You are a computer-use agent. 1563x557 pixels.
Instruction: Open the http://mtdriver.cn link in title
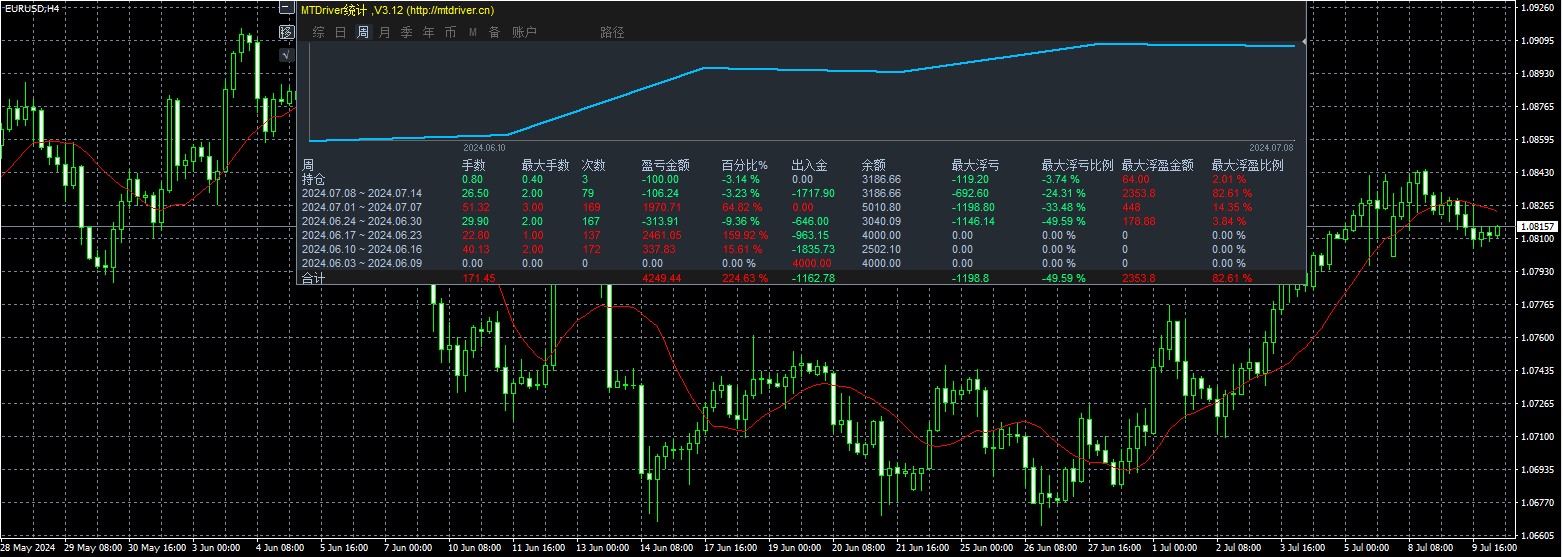point(450,10)
